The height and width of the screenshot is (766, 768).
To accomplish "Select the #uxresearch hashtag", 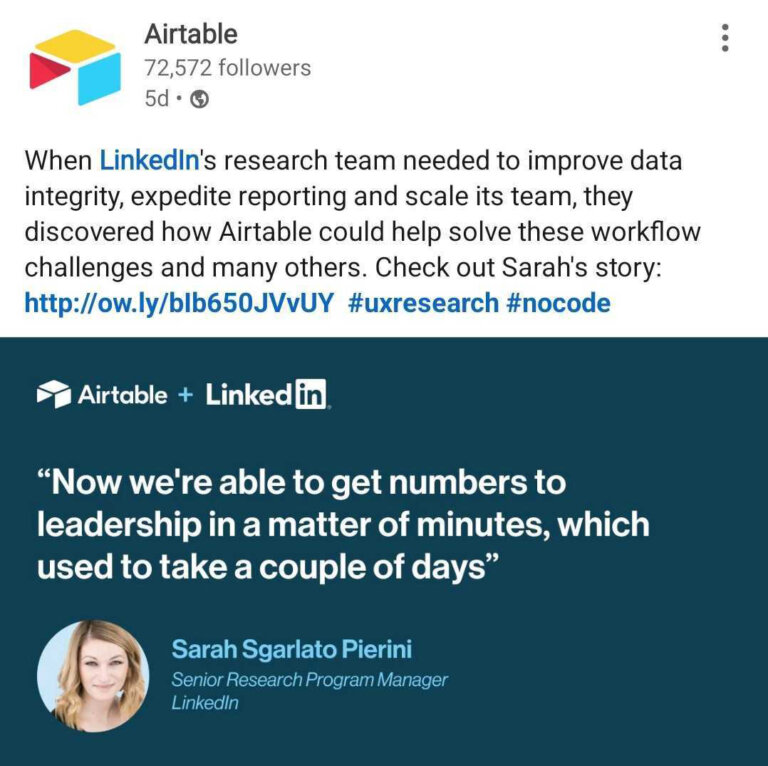I will 423,302.
